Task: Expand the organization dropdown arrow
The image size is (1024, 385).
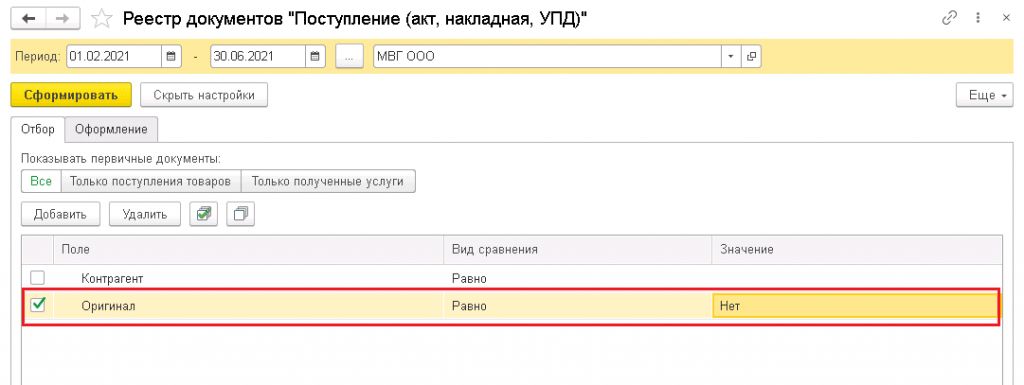Action: tap(731, 56)
